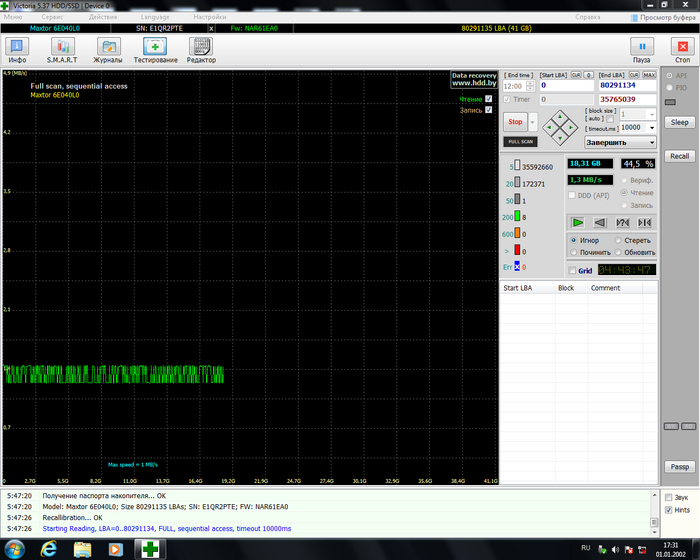Pause the scan with the Пауза button

pyautogui.click(x=642, y=50)
